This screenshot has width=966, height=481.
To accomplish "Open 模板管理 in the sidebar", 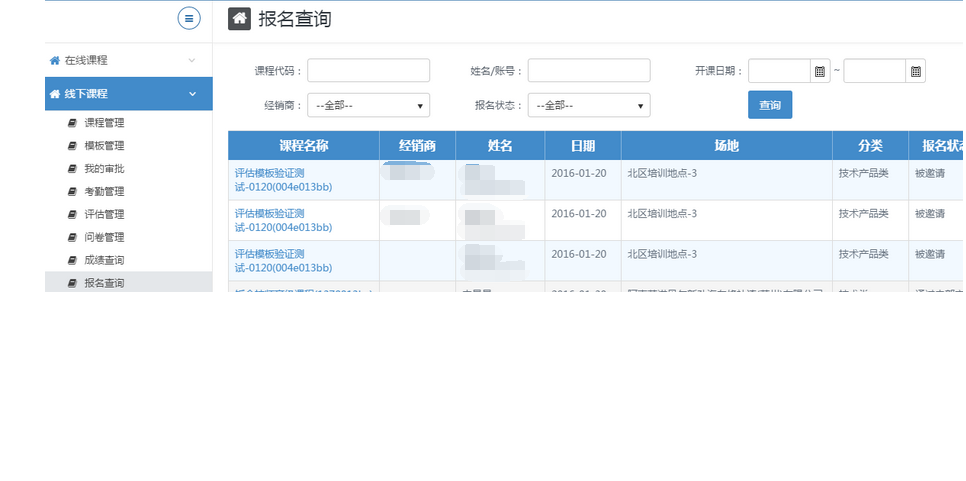I will point(104,146).
